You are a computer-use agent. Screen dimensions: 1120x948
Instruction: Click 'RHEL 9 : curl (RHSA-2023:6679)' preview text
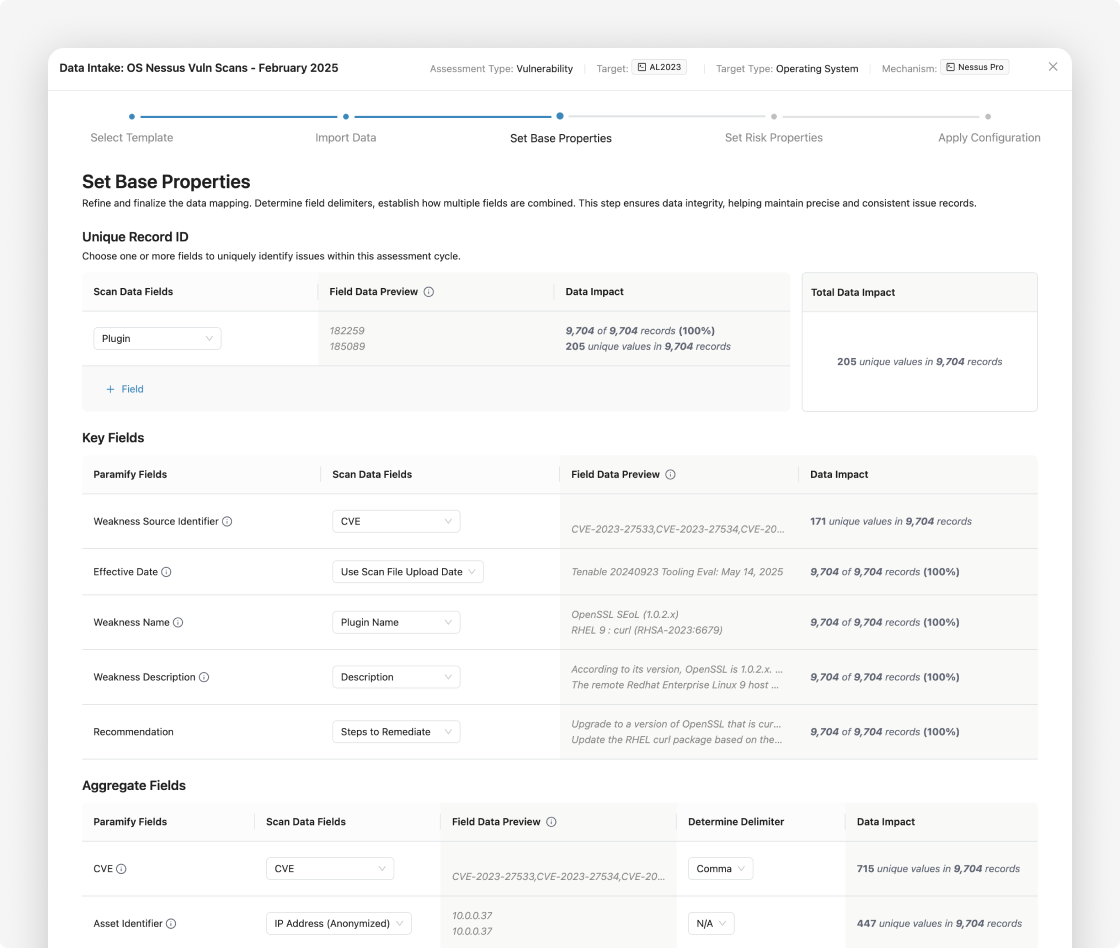coord(647,630)
